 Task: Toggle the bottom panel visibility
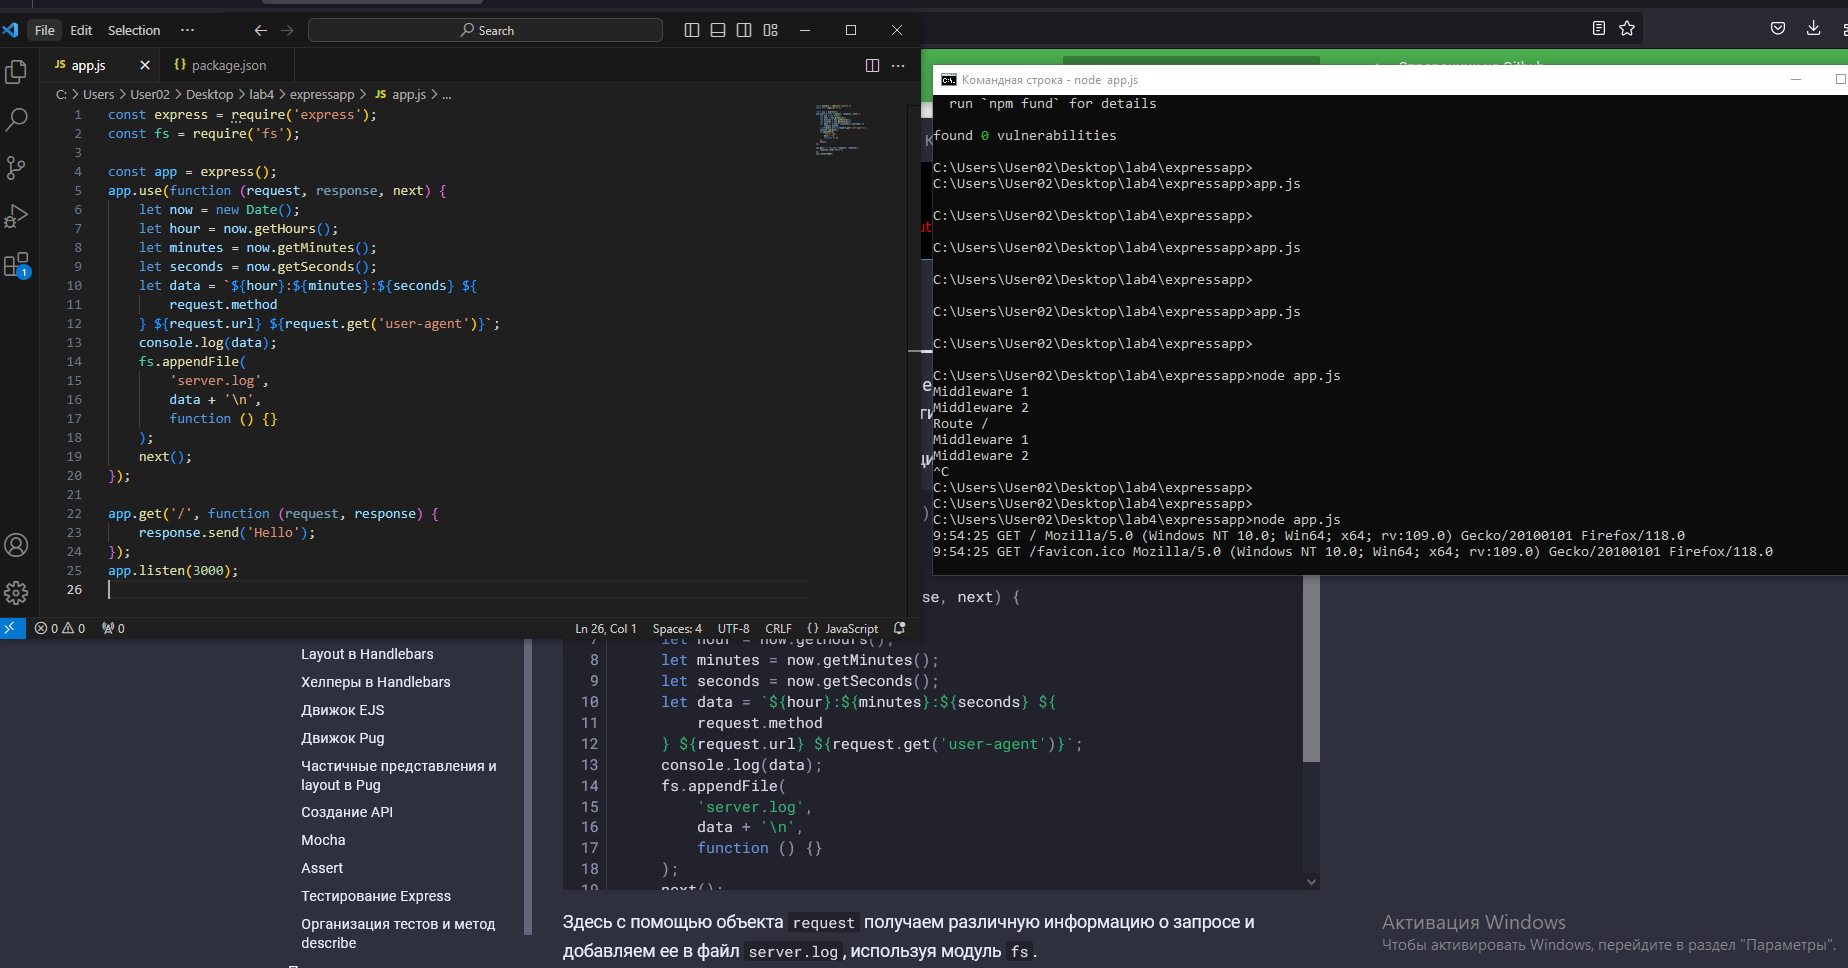pos(718,30)
